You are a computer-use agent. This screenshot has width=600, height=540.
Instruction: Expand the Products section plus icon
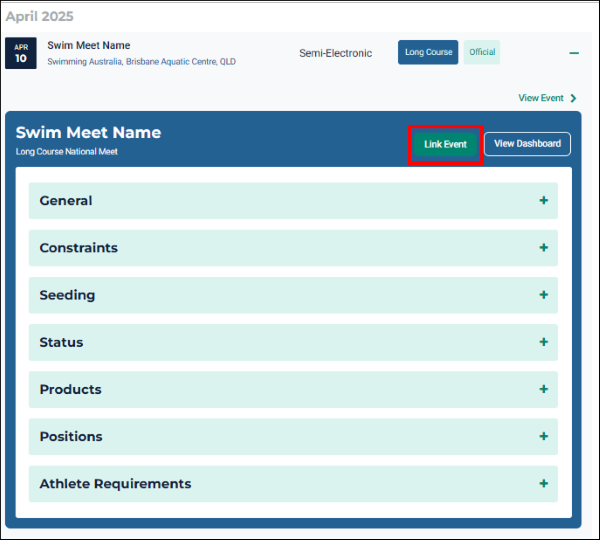544,389
